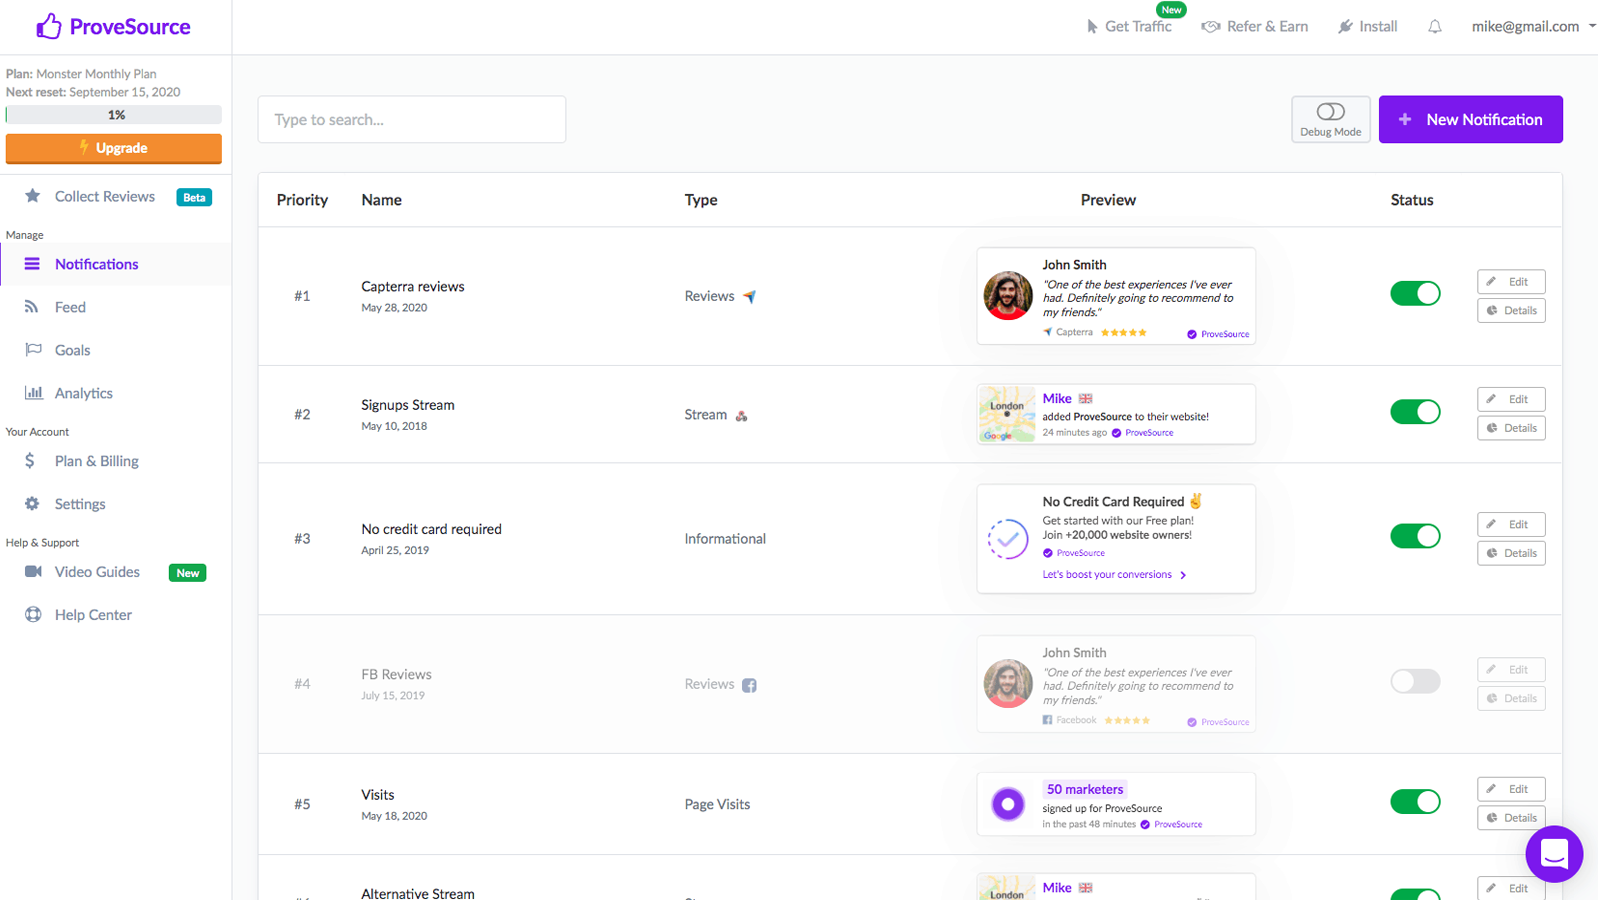Click the FB Reviews notification name
Viewport: 1600px width, 900px height.
[396, 674]
